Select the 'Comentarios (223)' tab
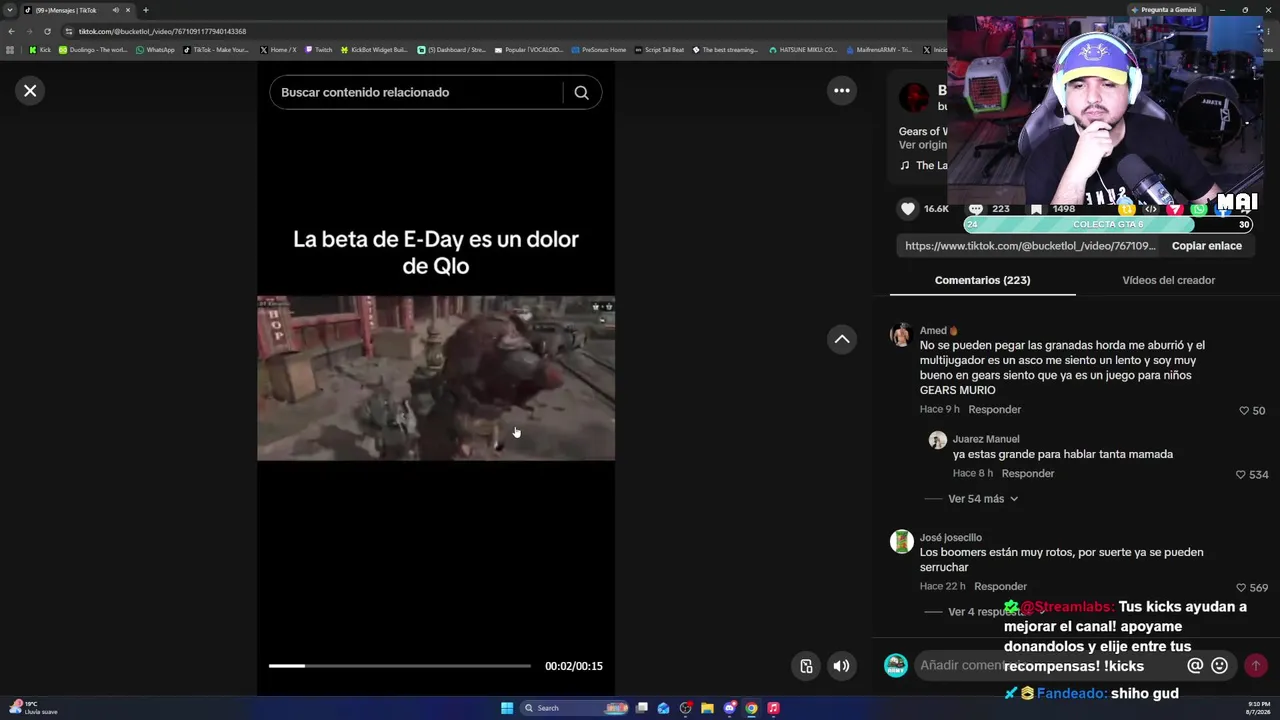The width and height of the screenshot is (1280, 720). pos(982,280)
